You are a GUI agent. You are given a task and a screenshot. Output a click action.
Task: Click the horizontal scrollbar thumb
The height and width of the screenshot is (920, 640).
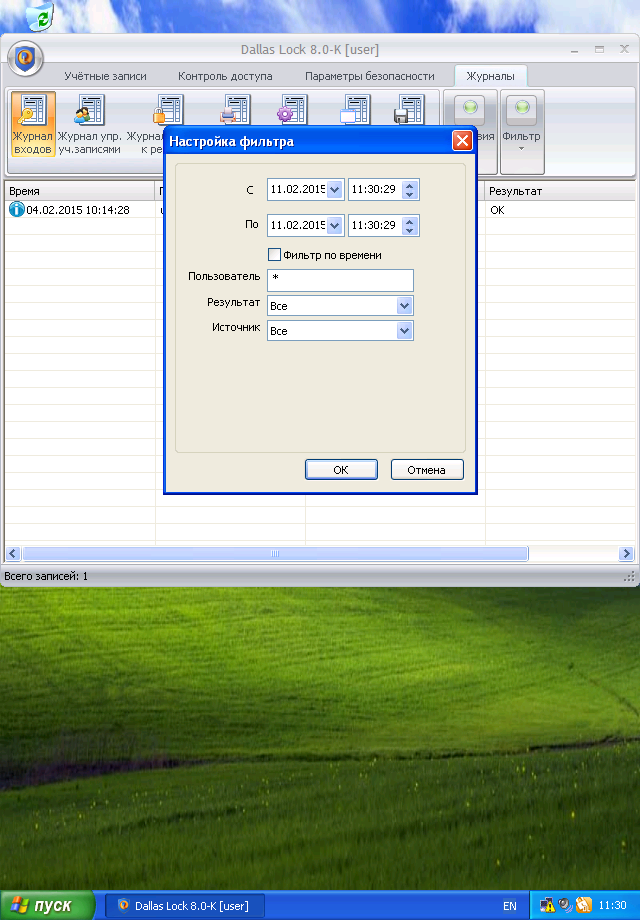275,553
